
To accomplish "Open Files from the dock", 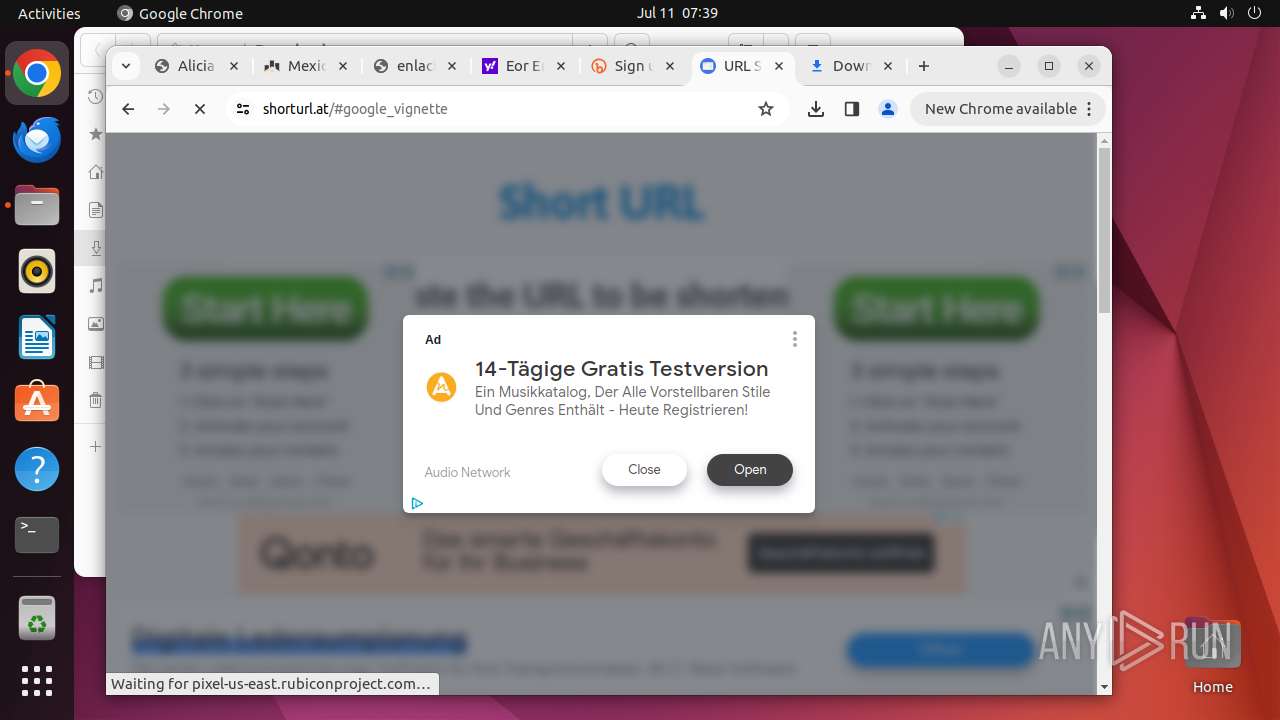I will pyautogui.click(x=37, y=206).
